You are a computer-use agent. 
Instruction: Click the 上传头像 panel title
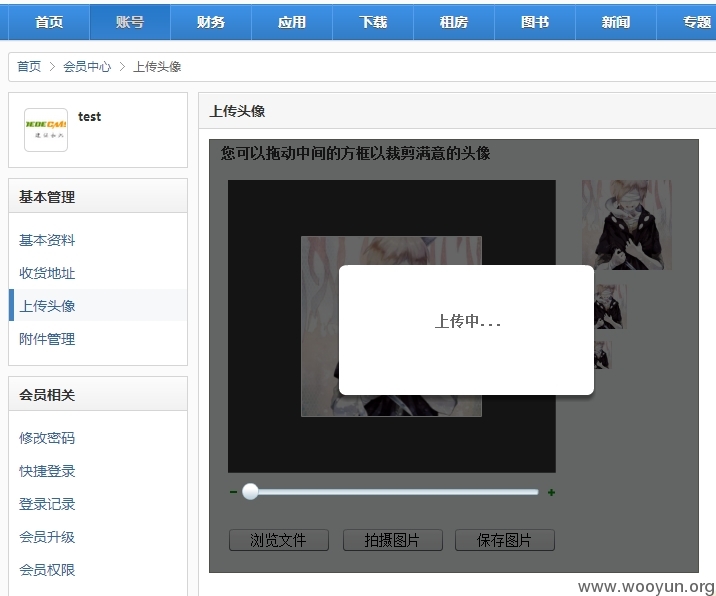tap(237, 111)
